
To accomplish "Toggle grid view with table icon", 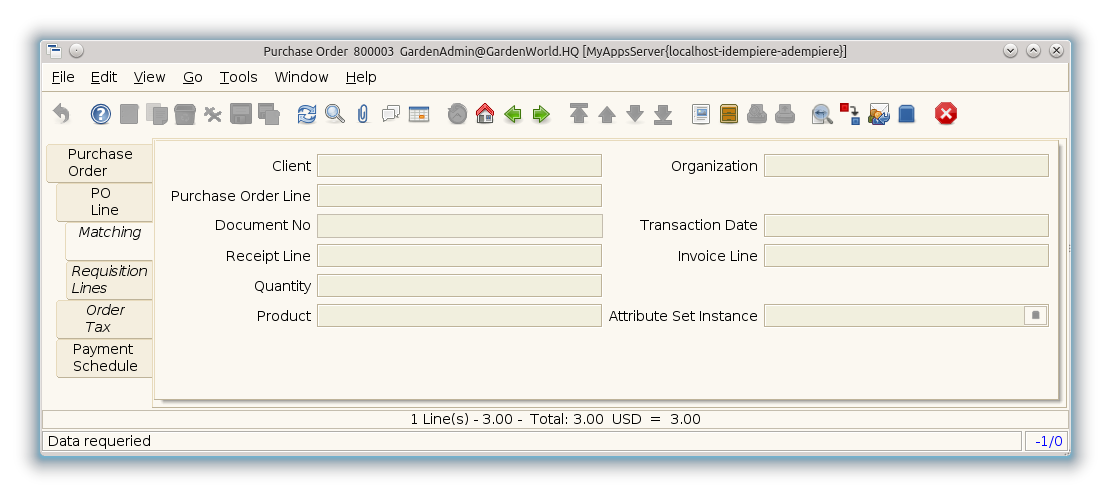I will (418, 114).
